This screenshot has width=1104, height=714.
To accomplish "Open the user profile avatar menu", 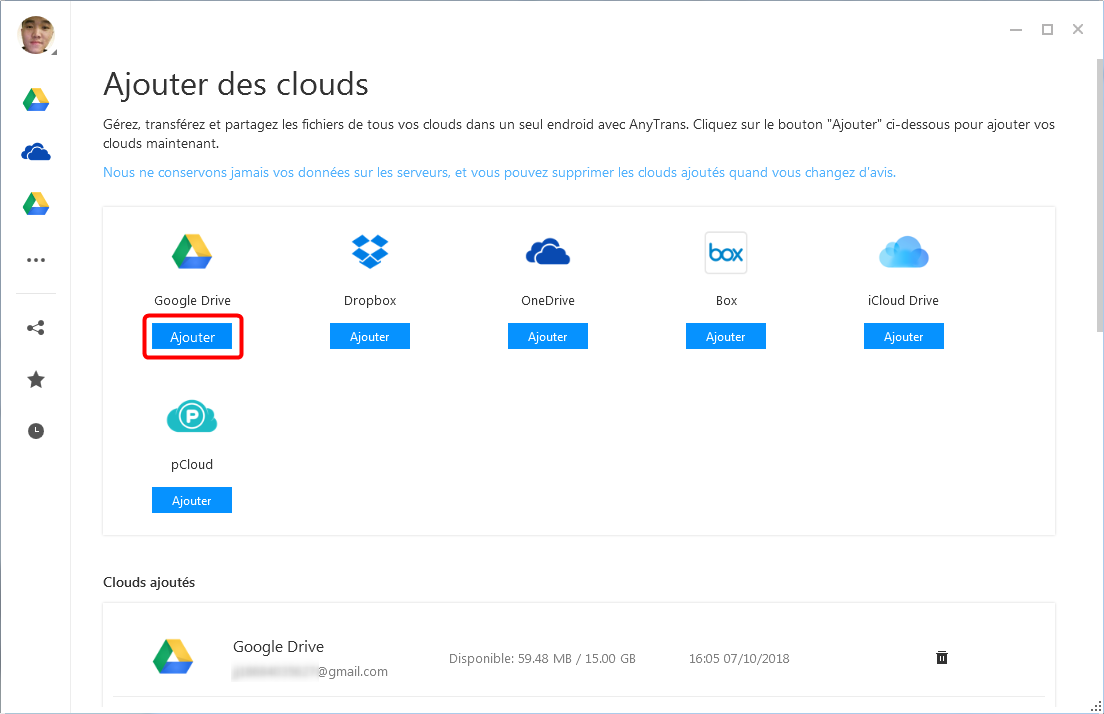I will tap(36, 35).
